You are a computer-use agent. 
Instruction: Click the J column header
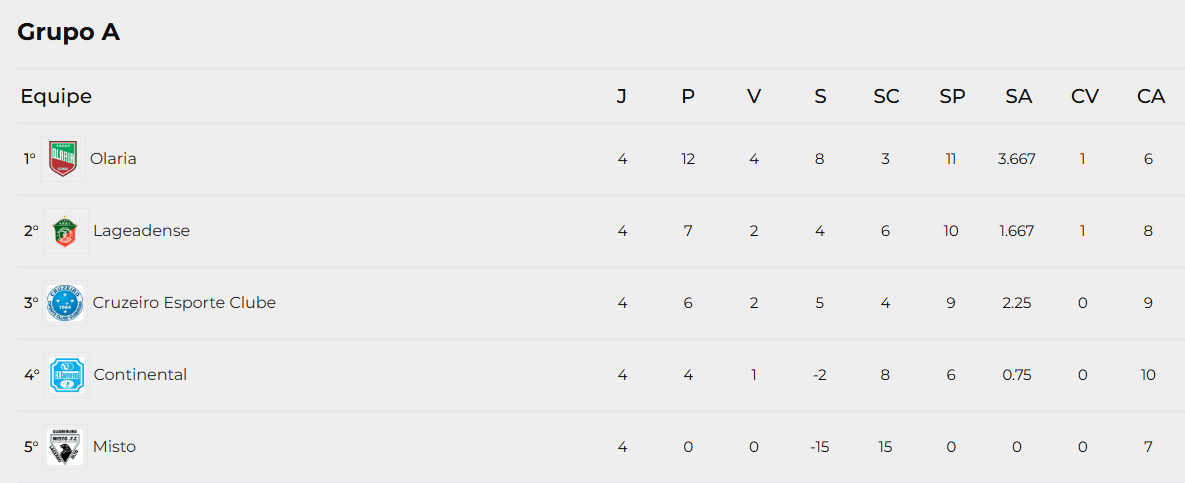point(622,97)
